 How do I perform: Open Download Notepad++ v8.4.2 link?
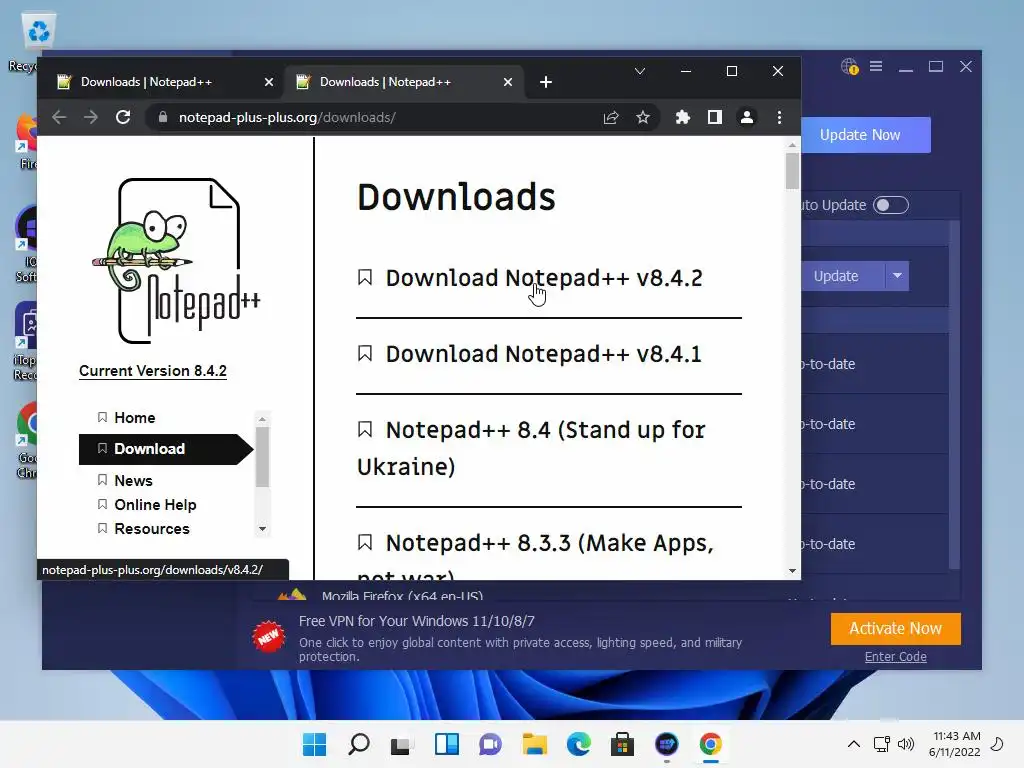point(543,278)
